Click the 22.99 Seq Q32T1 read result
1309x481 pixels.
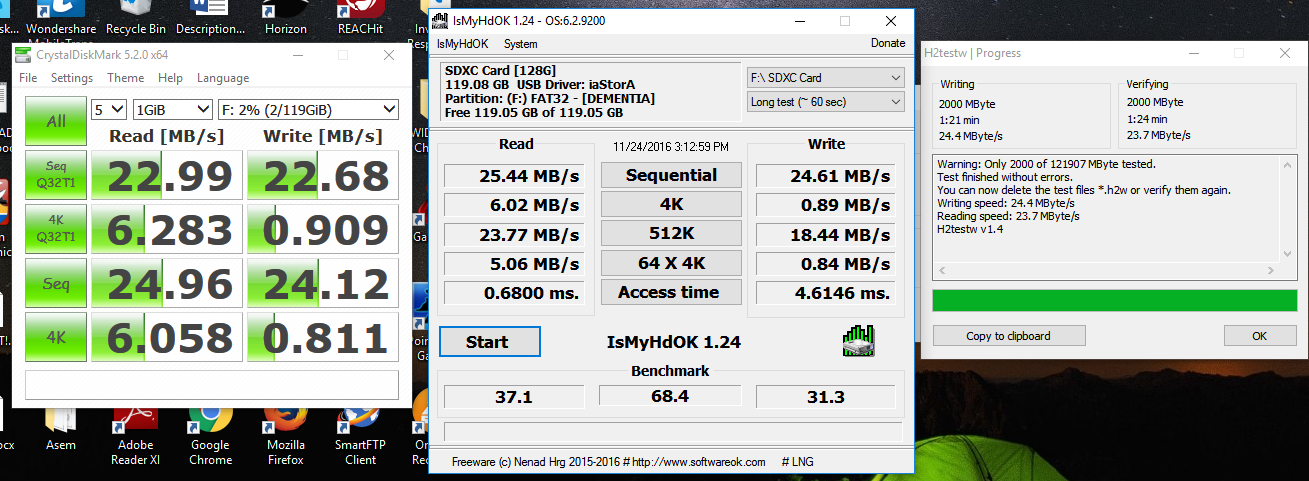click(167, 175)
